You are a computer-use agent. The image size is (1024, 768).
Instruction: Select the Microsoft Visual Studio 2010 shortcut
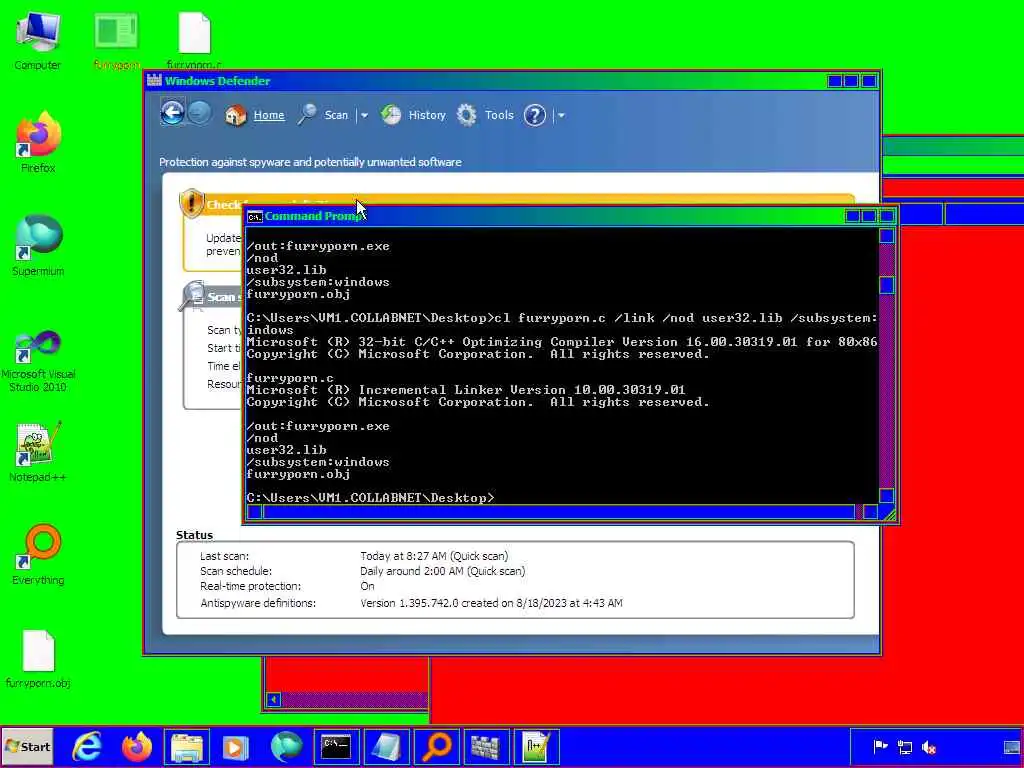click(38, 360)
